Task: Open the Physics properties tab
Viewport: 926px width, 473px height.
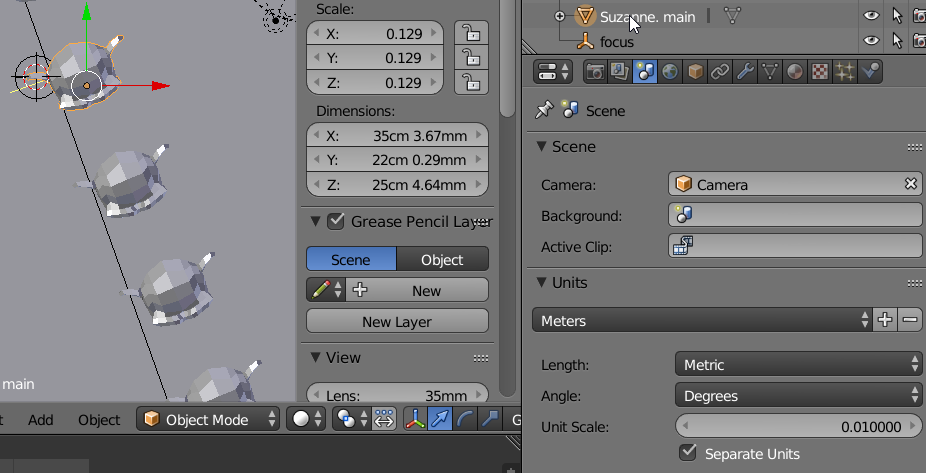Action: (869, 72)
